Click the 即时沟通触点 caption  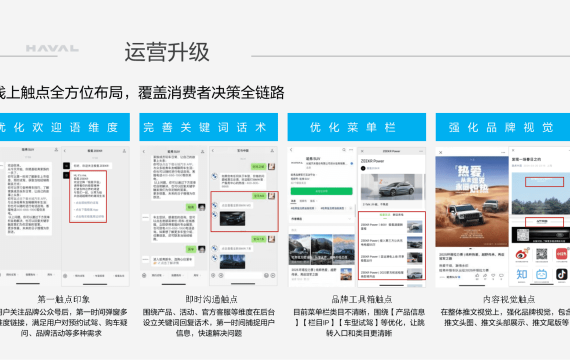(212, 299)
